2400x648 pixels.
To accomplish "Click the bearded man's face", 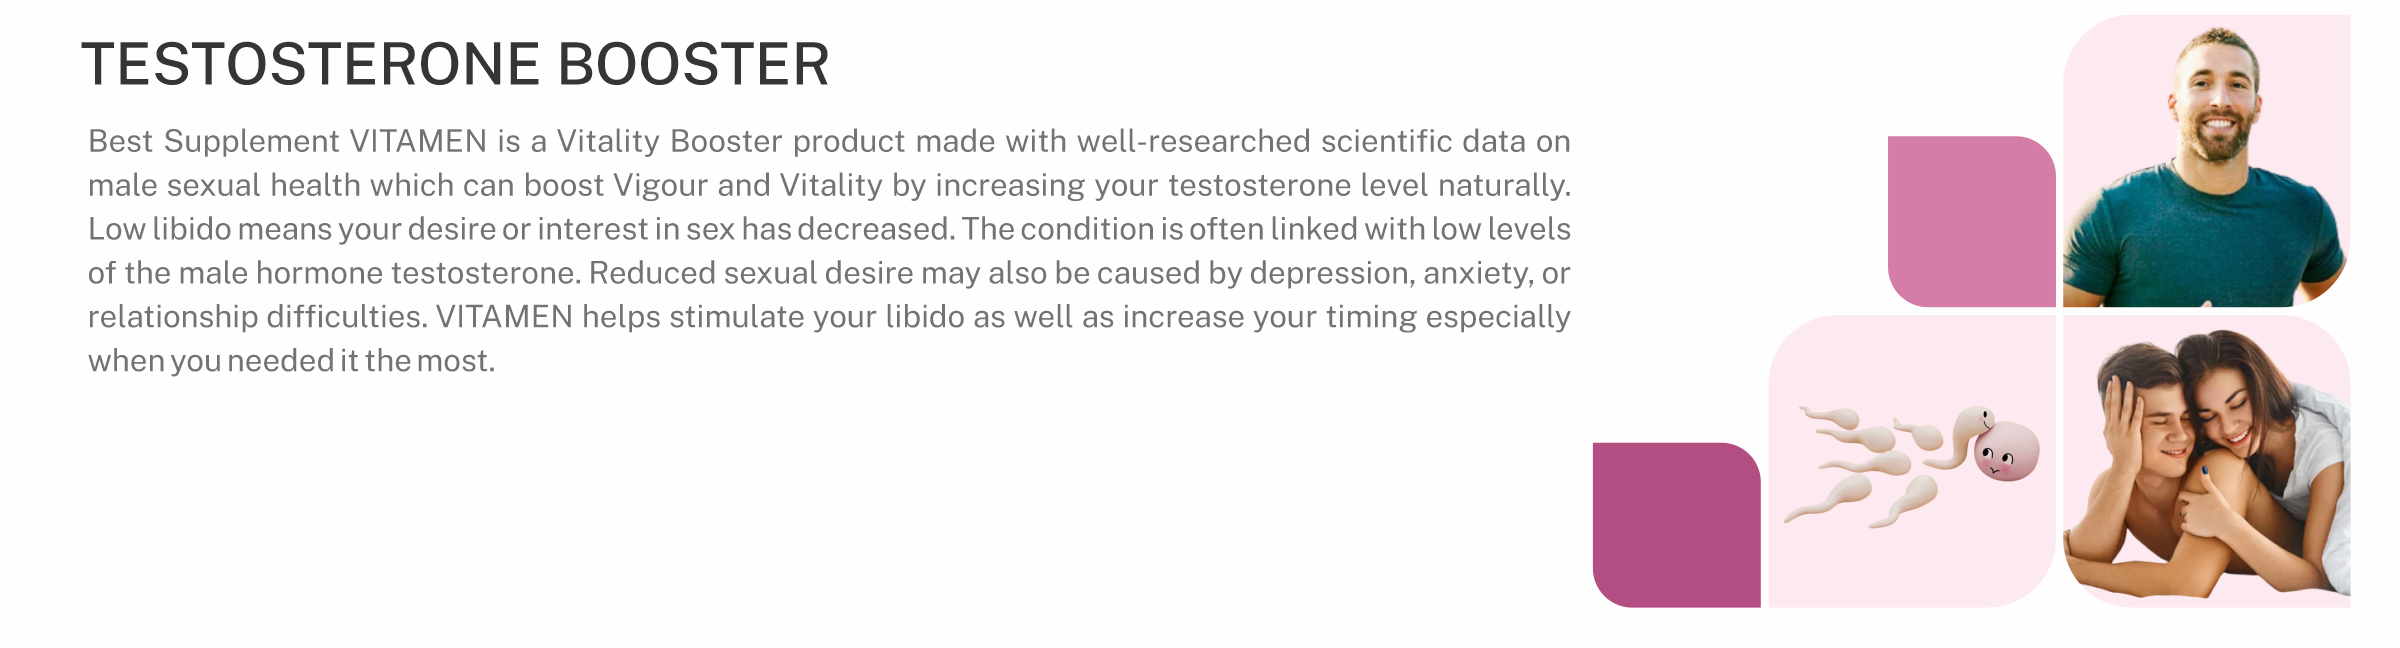I will [x=2218, y=100].
